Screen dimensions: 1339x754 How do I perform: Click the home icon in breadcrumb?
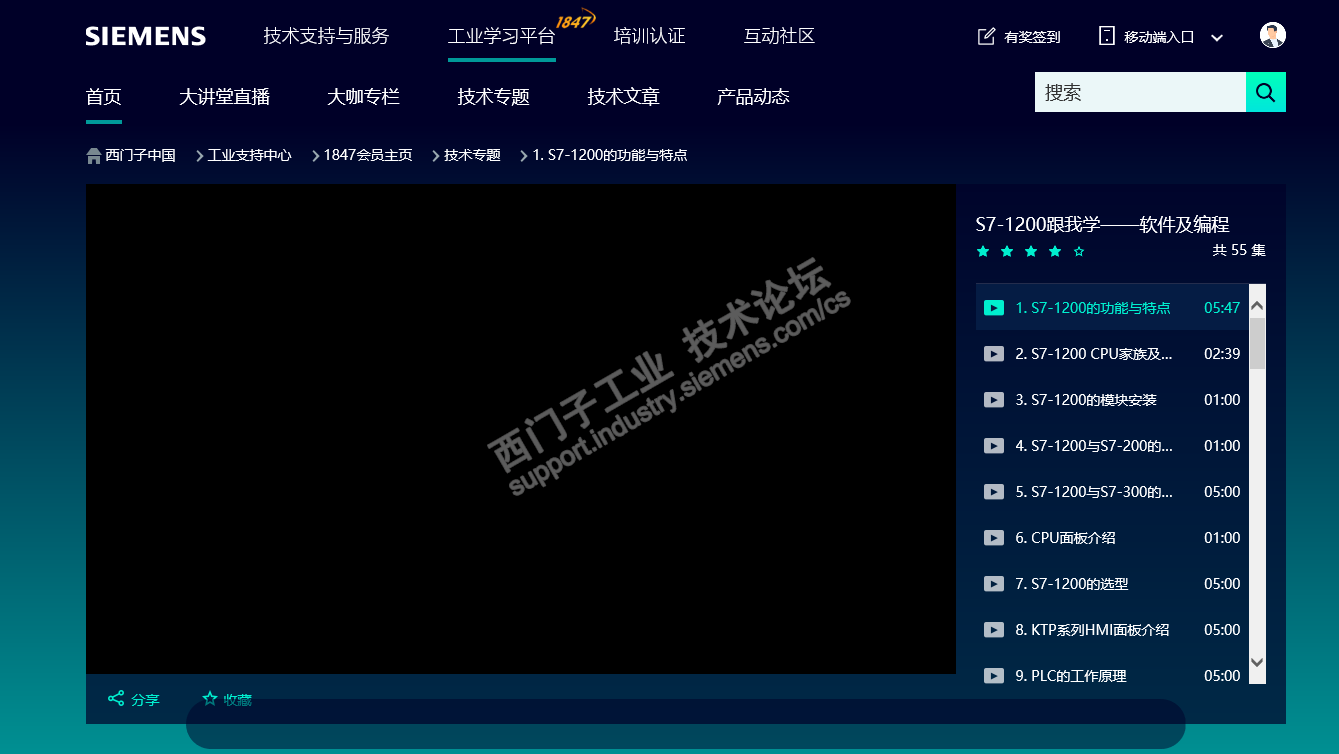(x=94, y=155)
